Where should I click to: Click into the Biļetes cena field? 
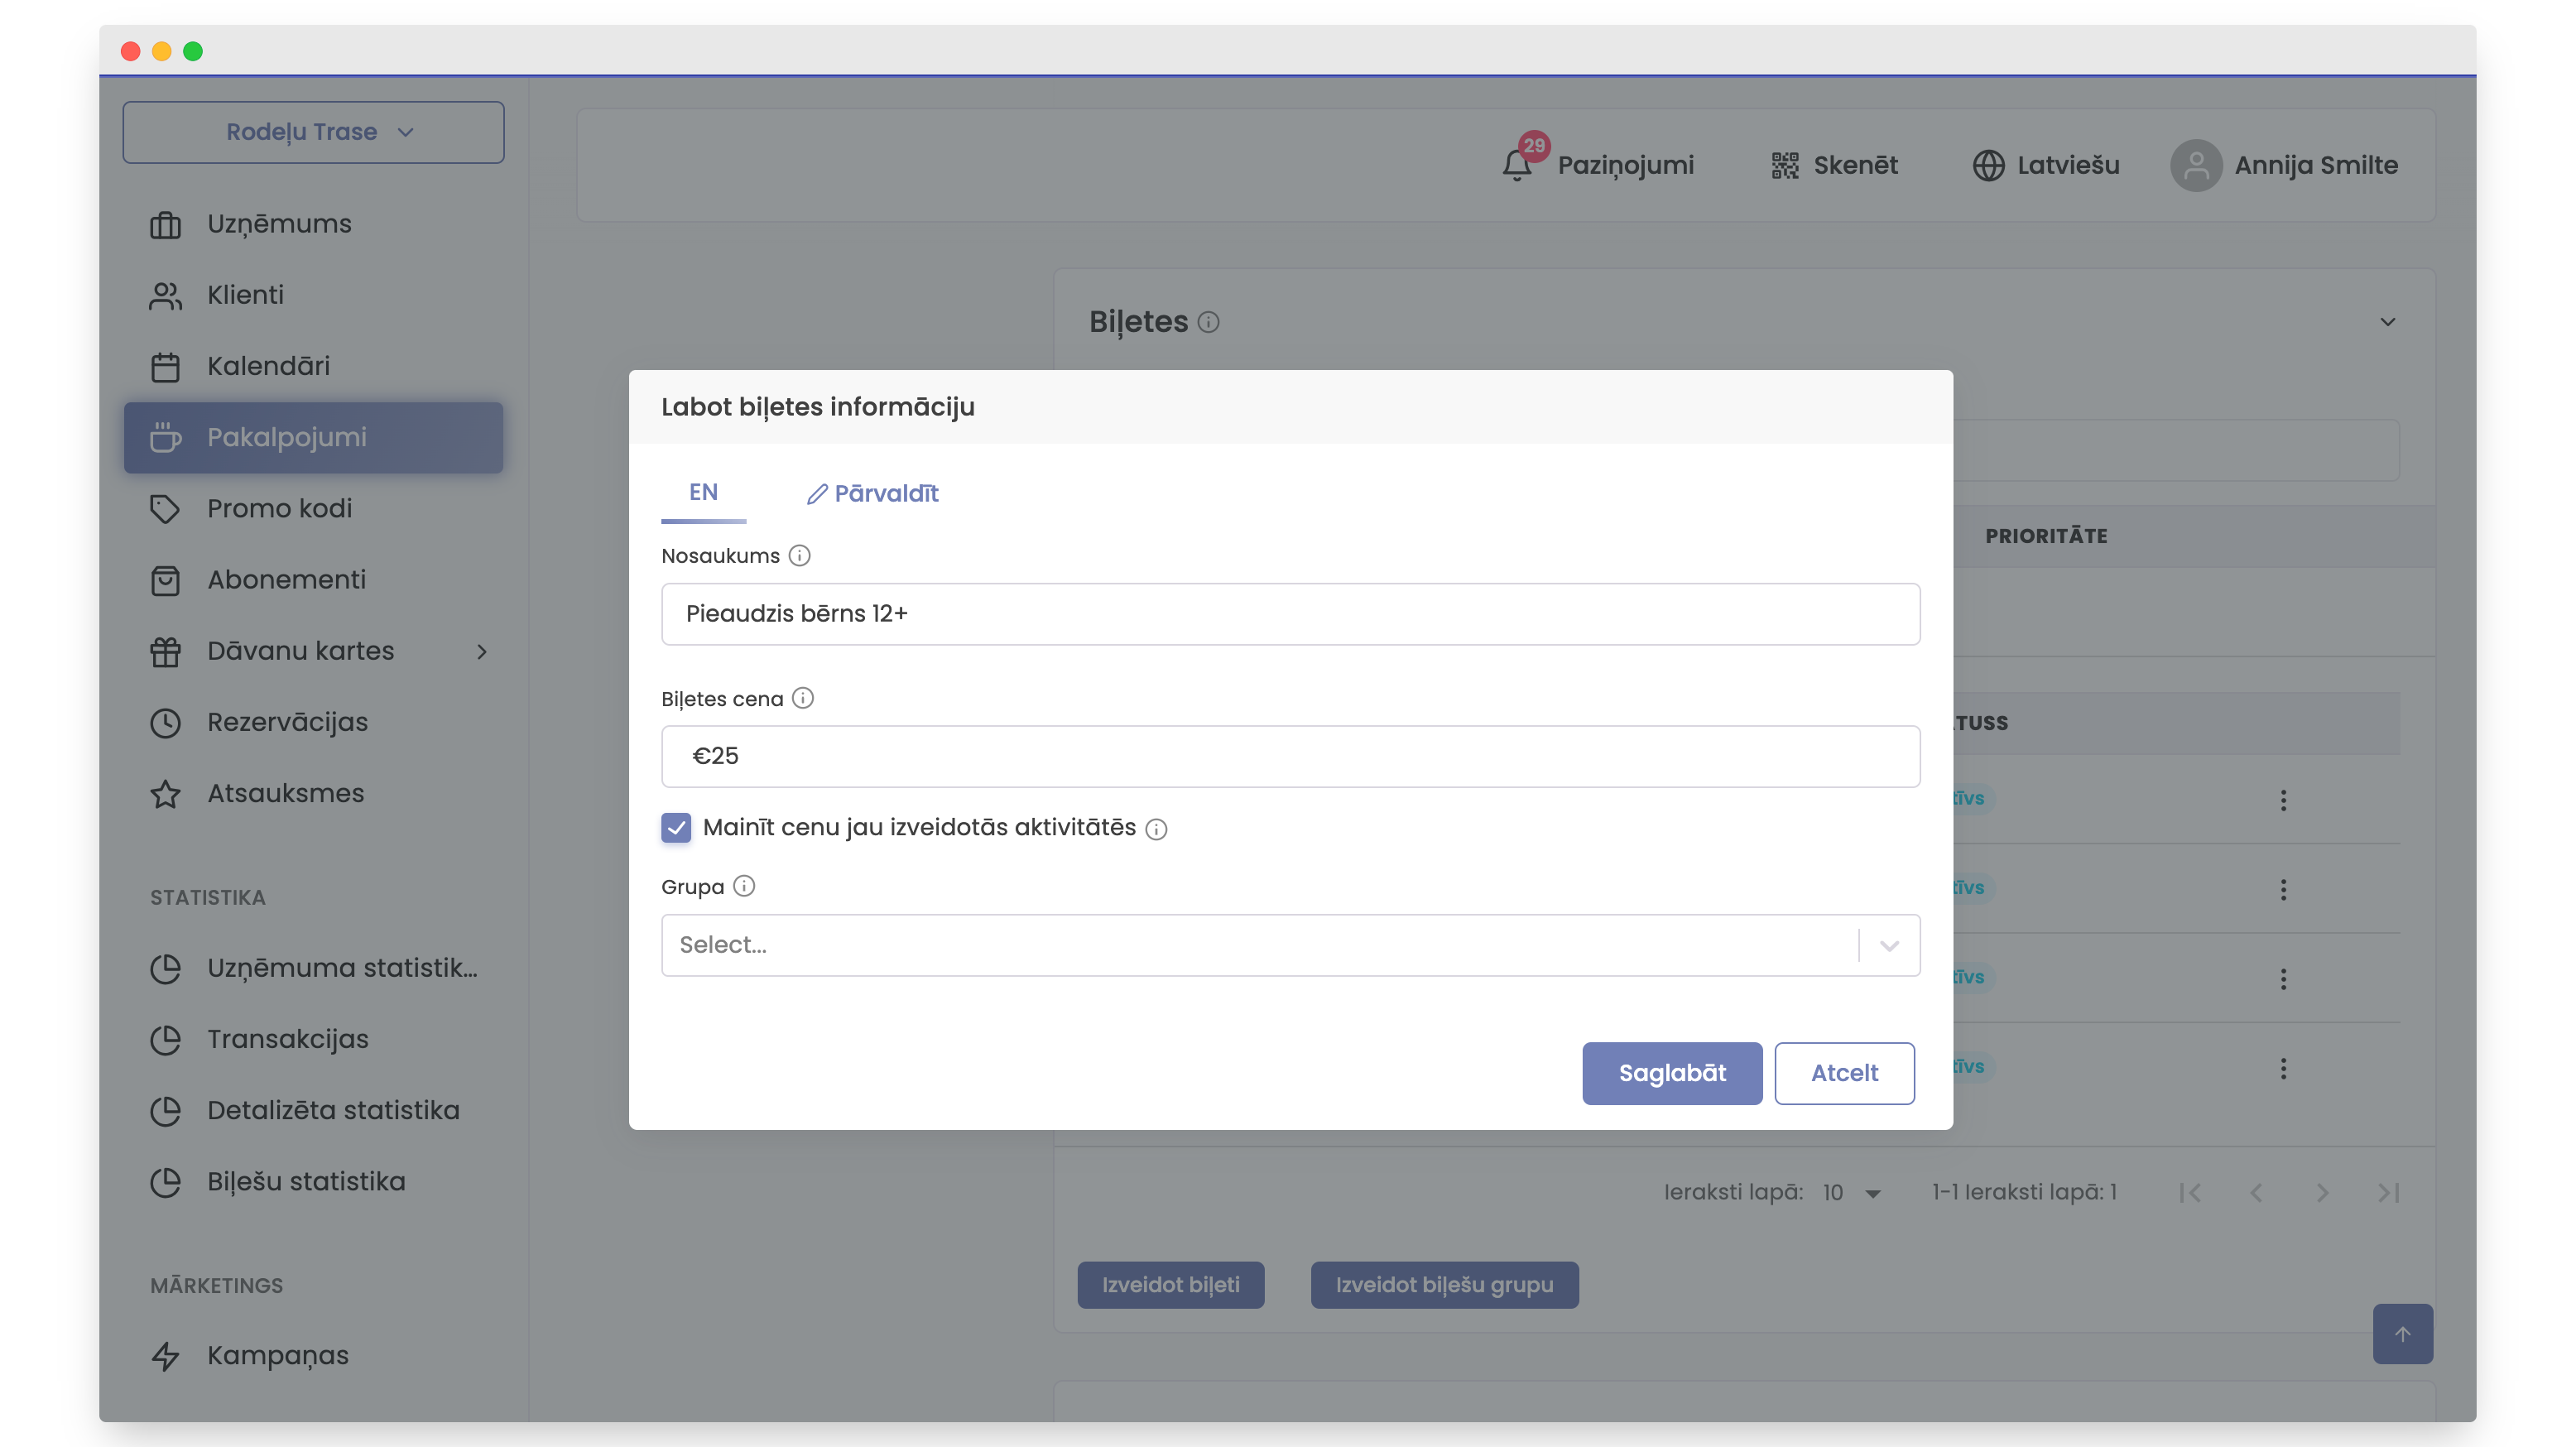click(1289, 756)
